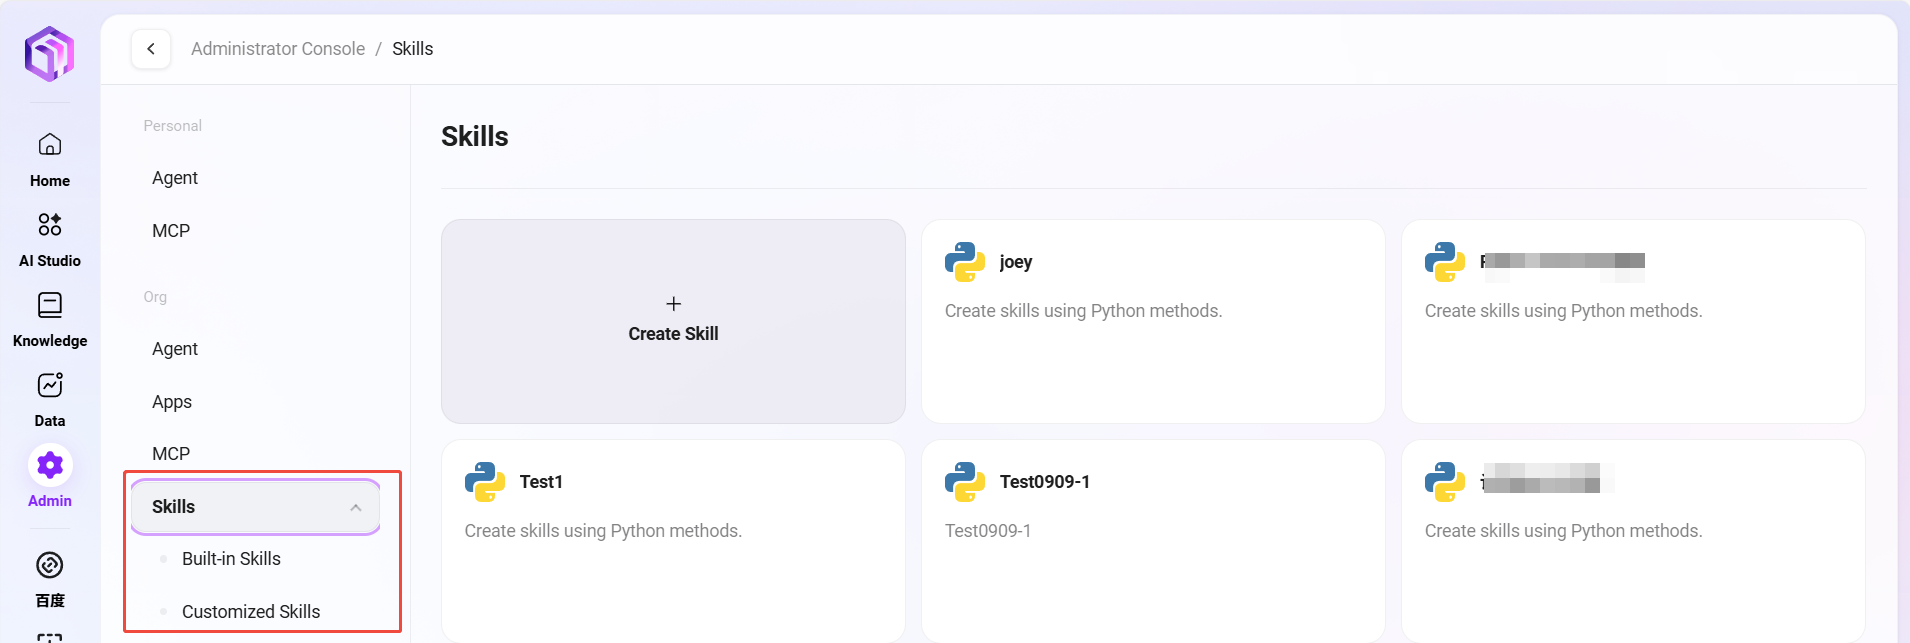Collapse the Skills menu chevron
Image resolution: width=1910 pixels, height=643 pixels.
tap(356, 508)
